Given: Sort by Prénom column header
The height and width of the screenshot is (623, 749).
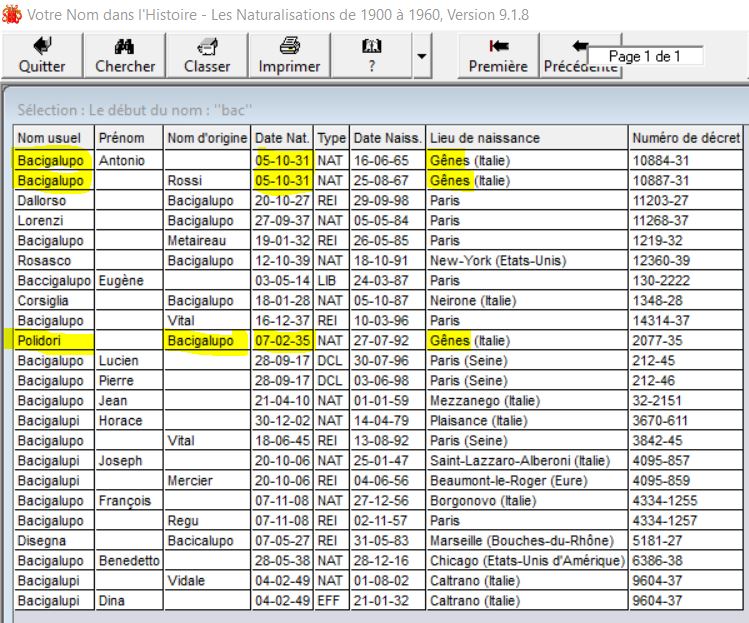Looking at the screenshot, I should [129, 138].
